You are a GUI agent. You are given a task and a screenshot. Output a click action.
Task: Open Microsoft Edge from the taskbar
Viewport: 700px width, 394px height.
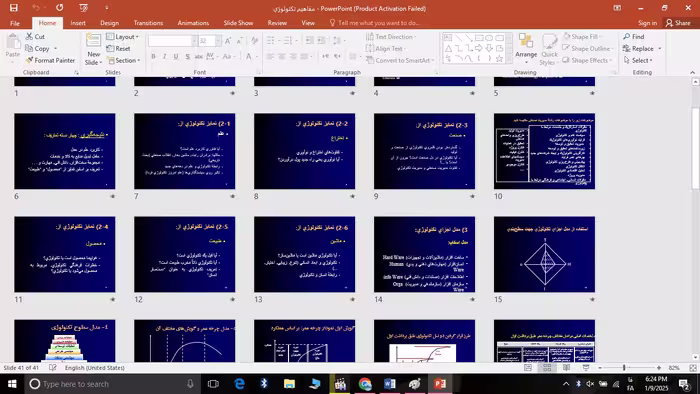pos(239,384)
